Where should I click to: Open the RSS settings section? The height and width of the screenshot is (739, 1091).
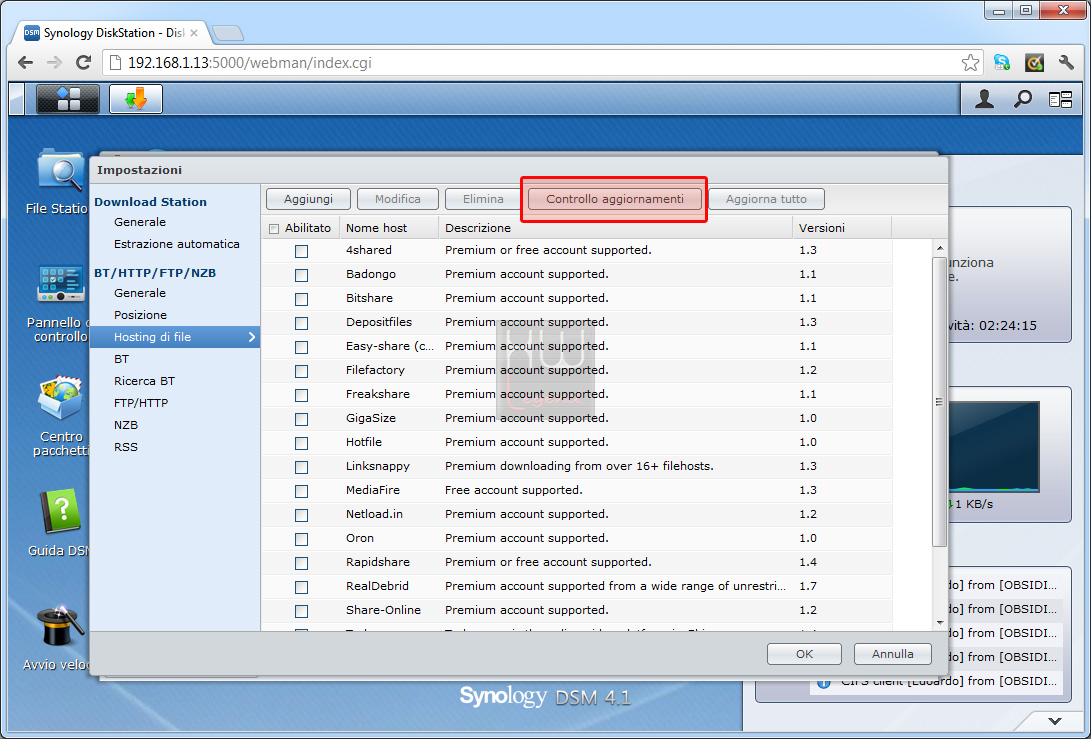(126, 447)
